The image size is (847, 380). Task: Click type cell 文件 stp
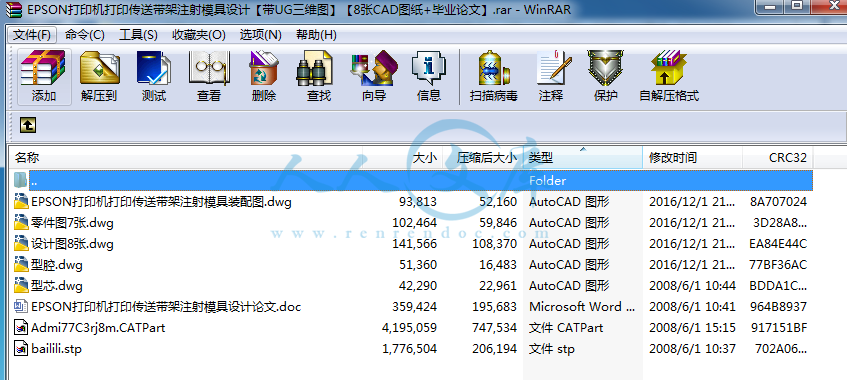pyautogui.click(x=552, y=349)
